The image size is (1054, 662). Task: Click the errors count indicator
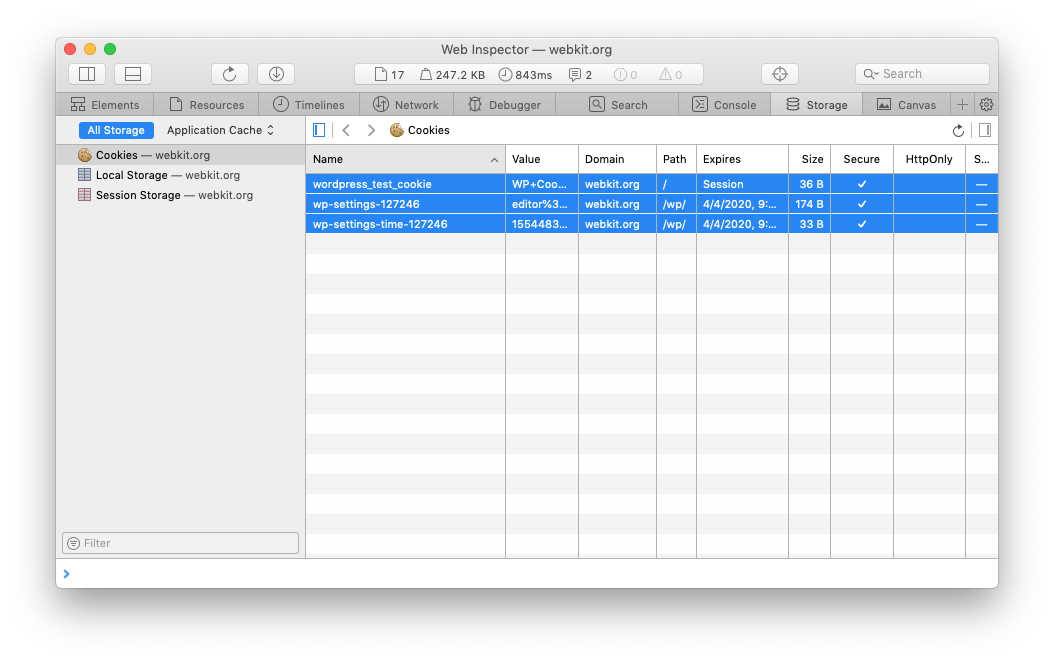[x=625, y=75]
